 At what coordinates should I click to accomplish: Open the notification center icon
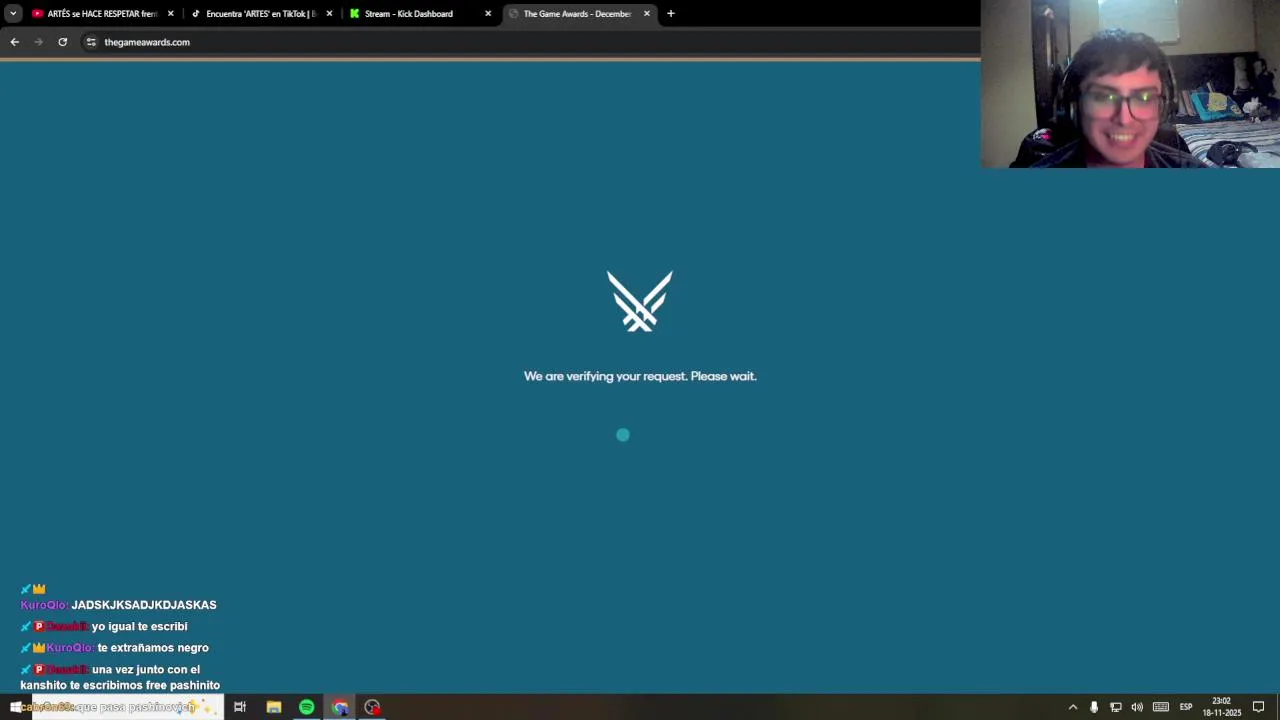1259,707
